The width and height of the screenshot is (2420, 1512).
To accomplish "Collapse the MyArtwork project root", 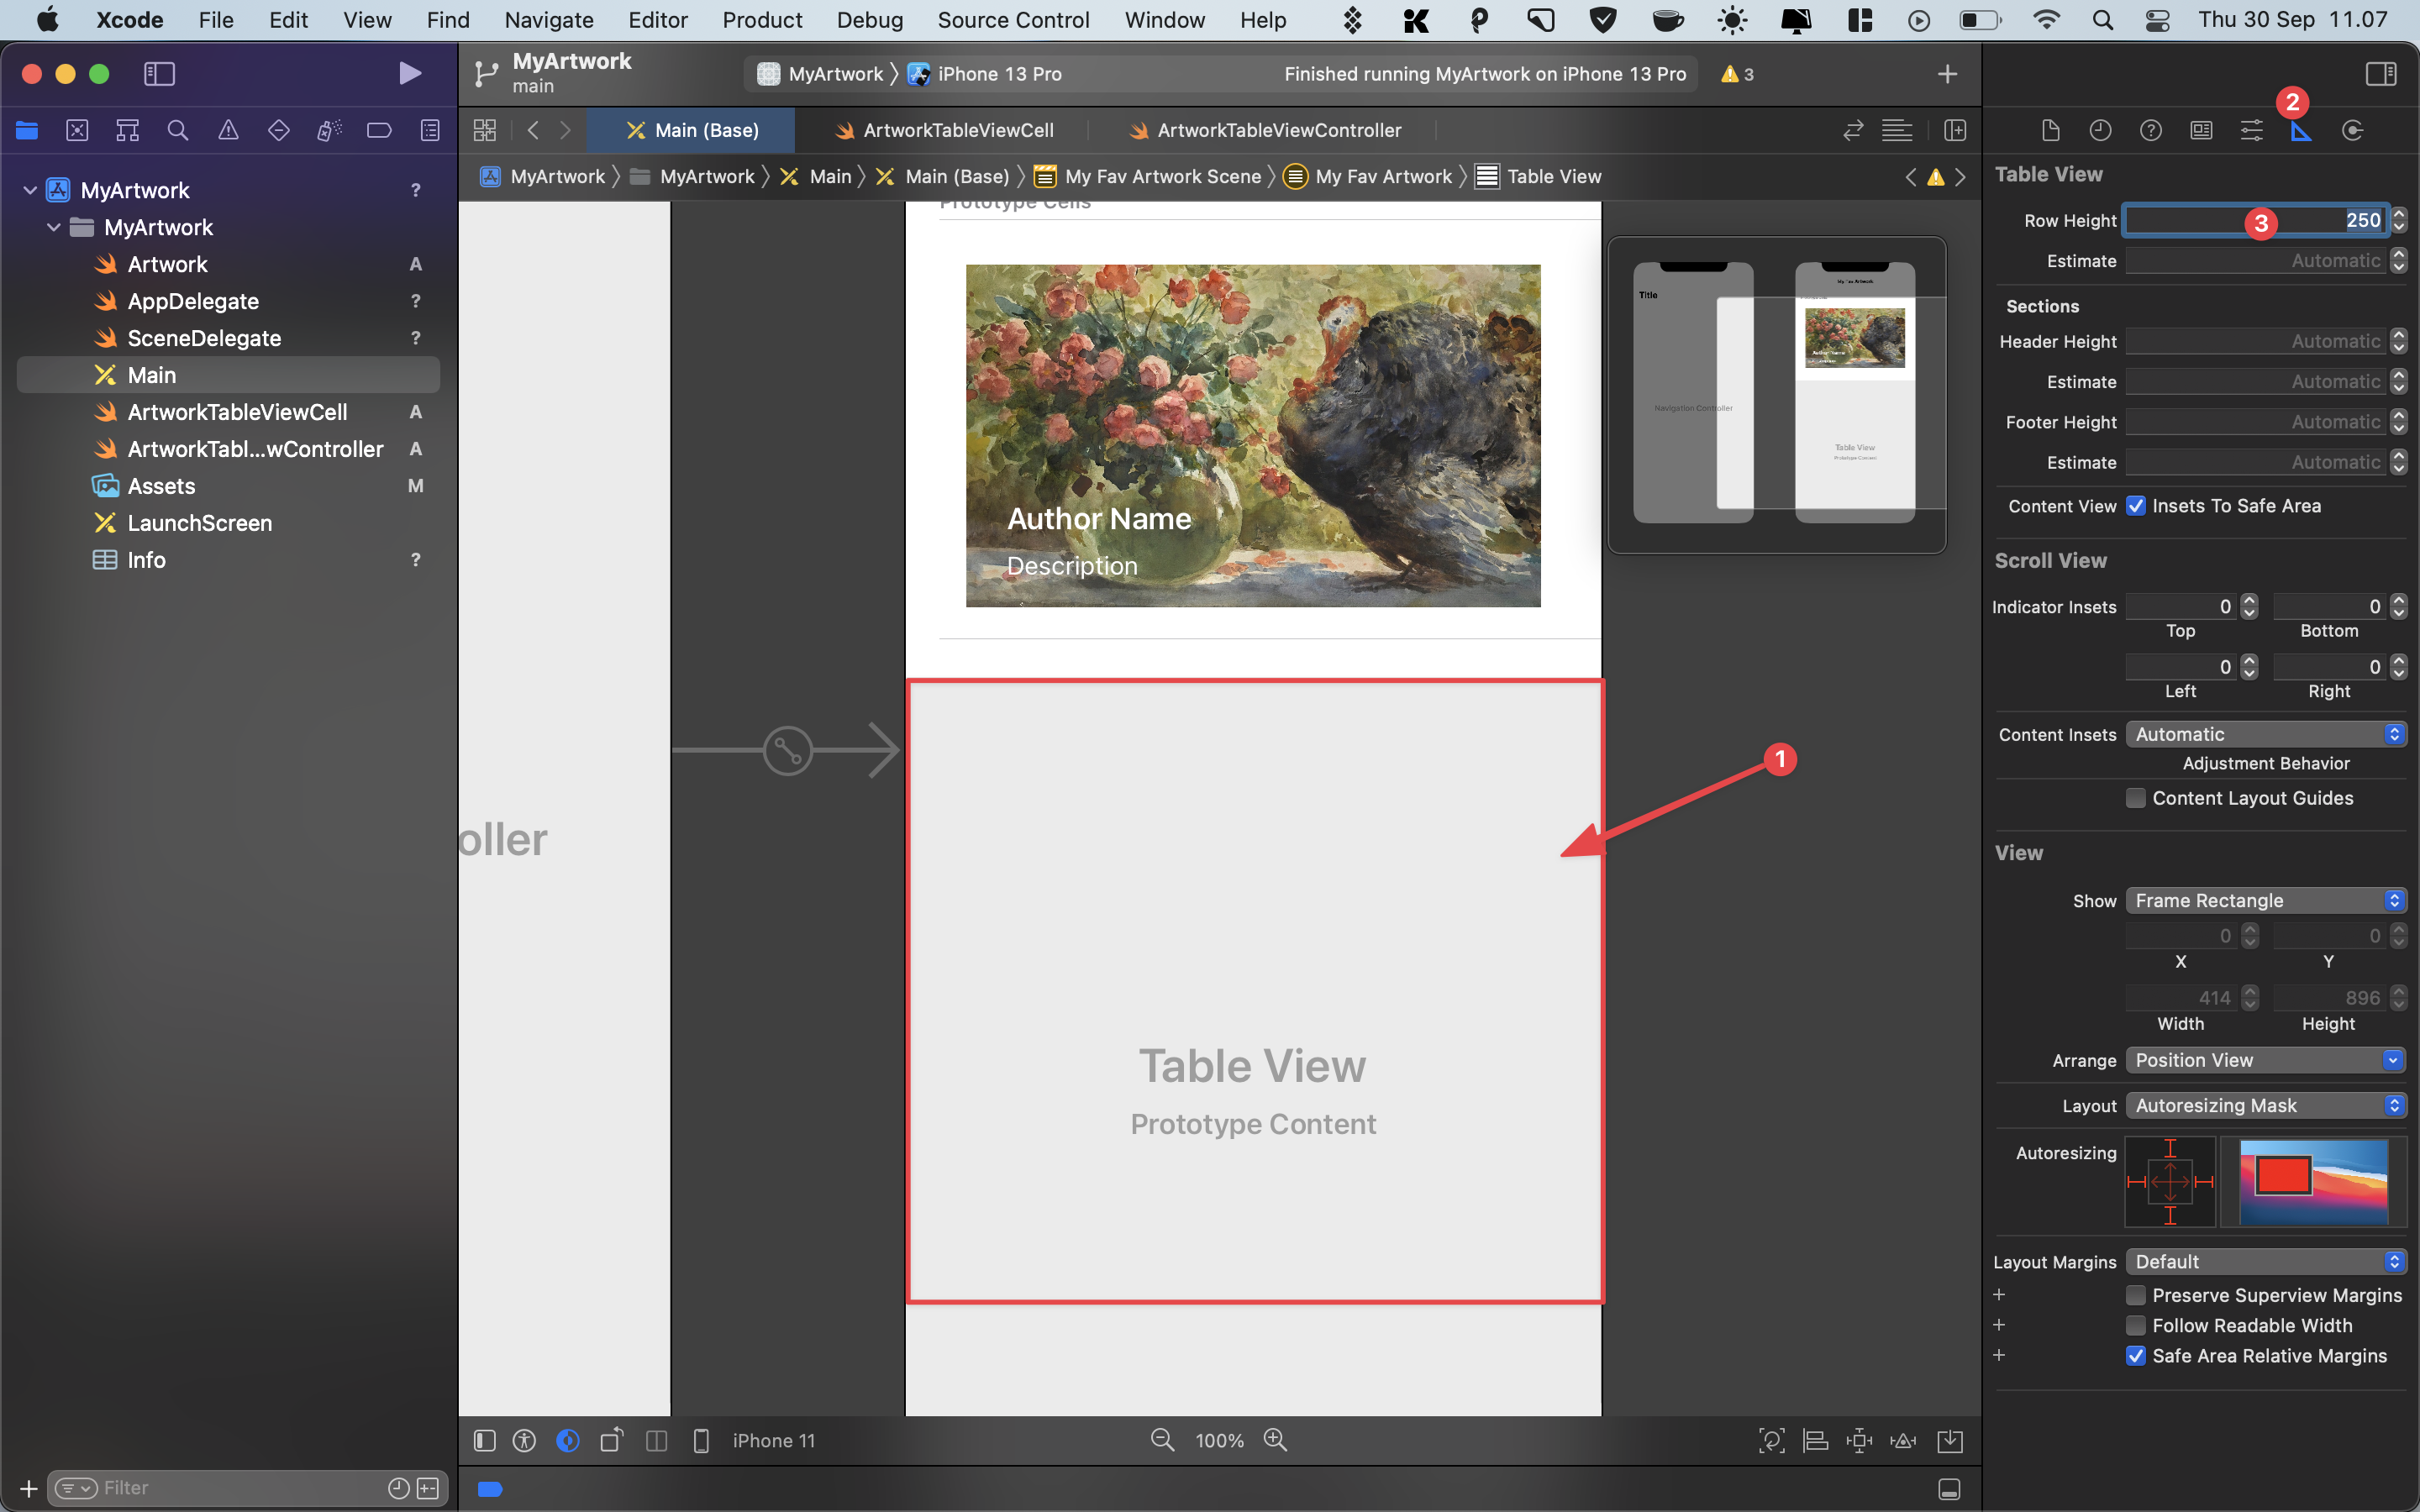I will click(x=30, y=190).
